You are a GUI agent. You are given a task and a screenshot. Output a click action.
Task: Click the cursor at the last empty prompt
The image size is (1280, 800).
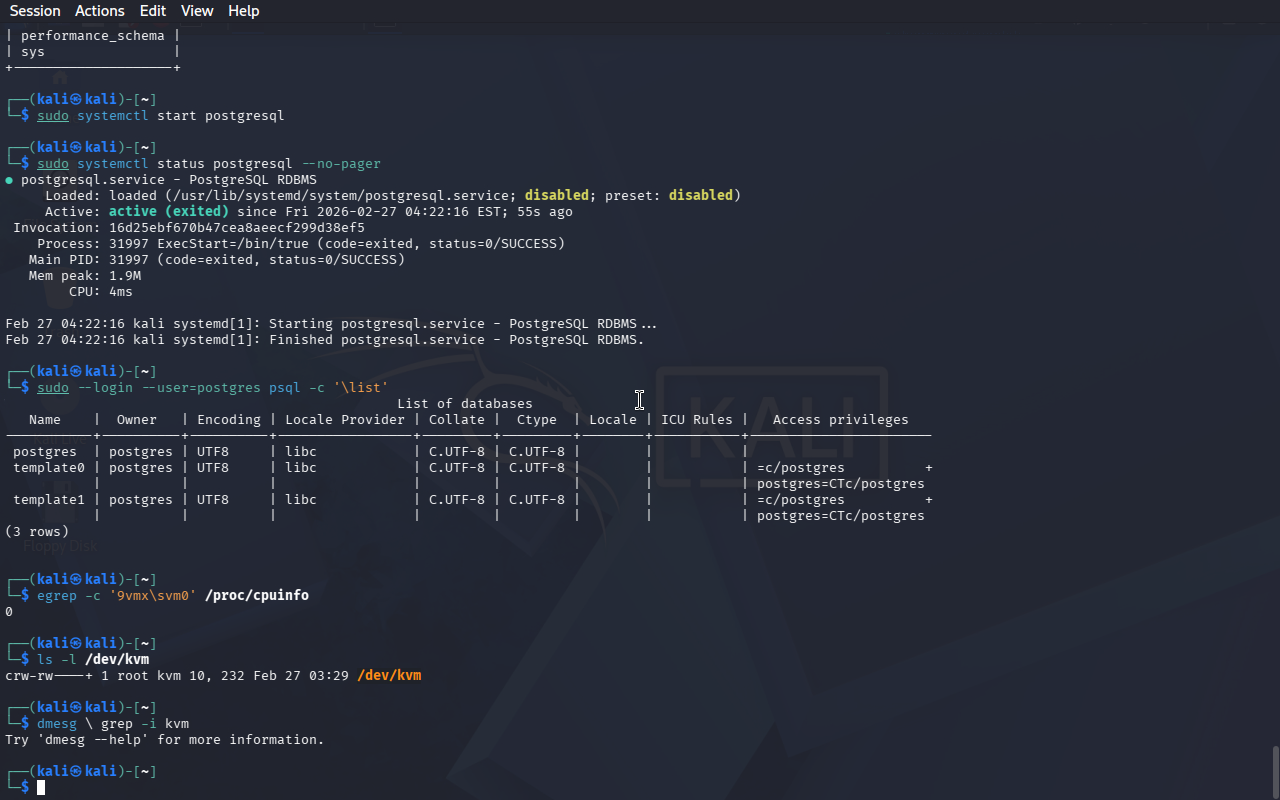coord(41,787)
